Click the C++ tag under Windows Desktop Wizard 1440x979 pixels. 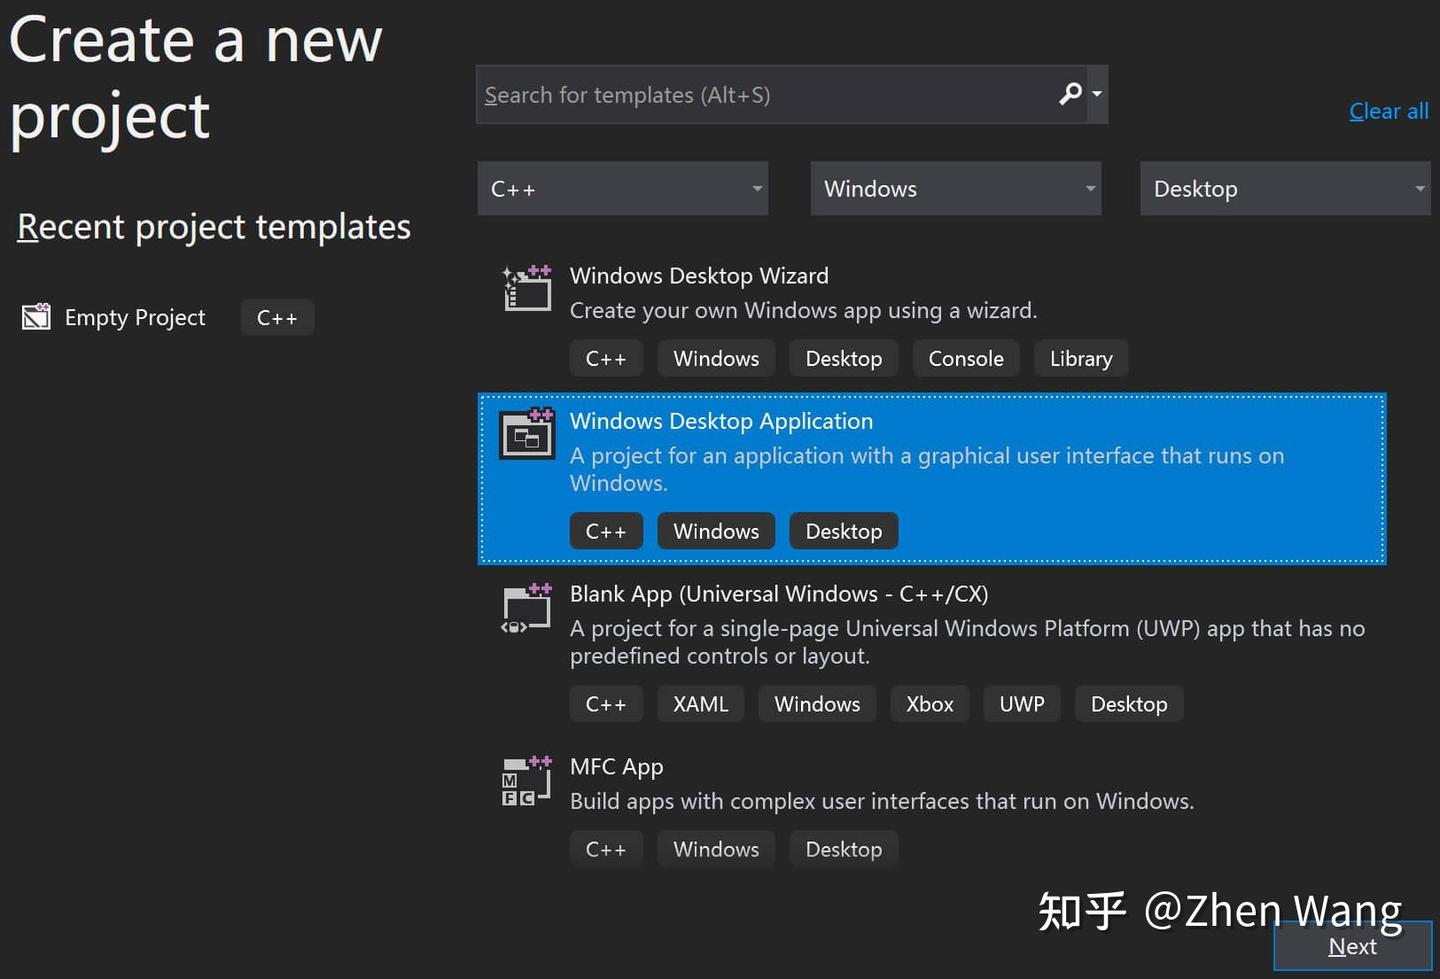click(x=606, y=358)
